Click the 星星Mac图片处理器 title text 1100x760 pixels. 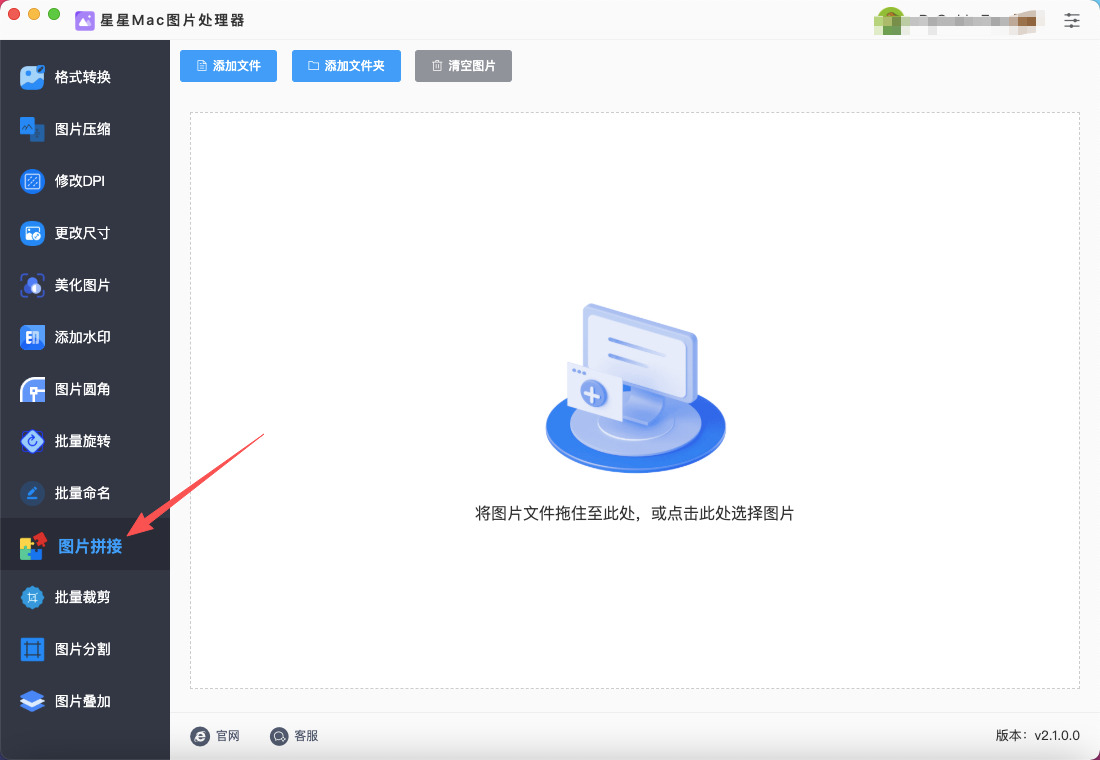[x=173, y=20]
